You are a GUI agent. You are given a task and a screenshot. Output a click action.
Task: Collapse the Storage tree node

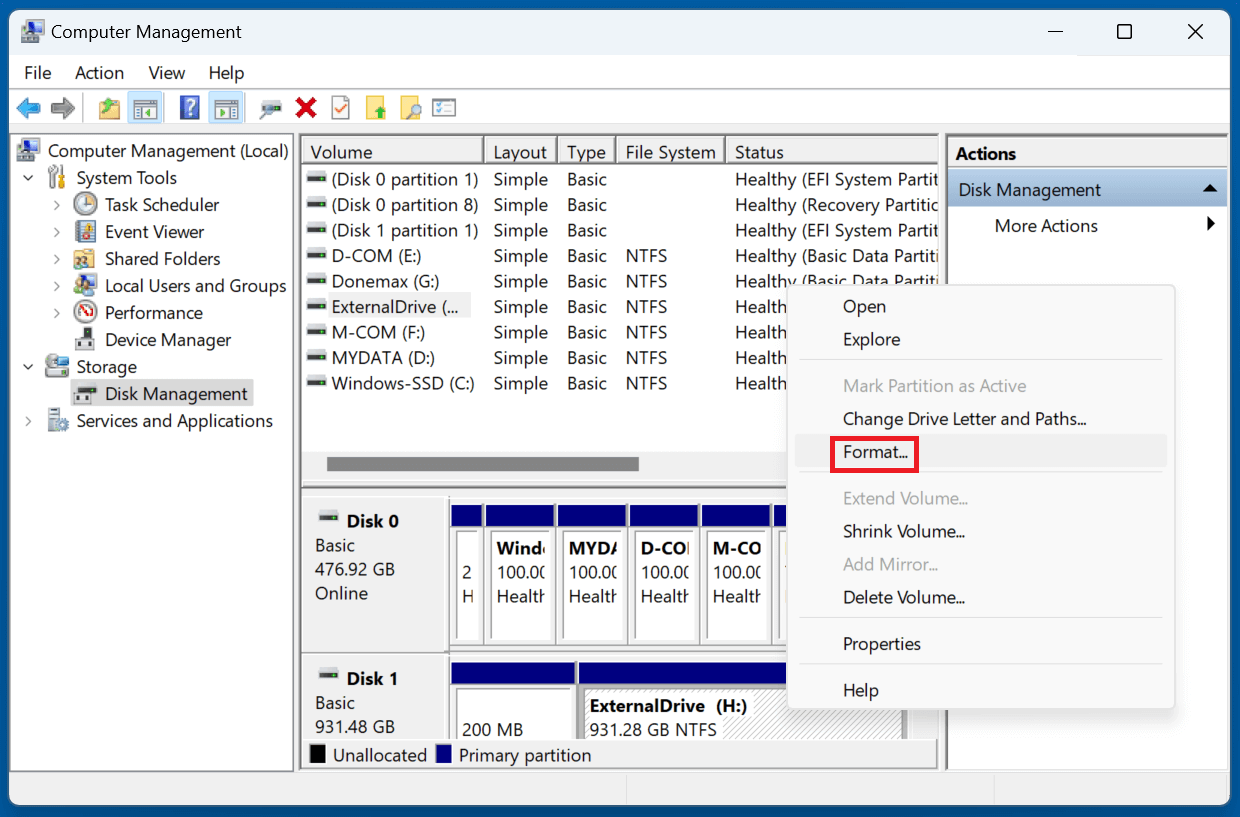[x=28, y=366]
